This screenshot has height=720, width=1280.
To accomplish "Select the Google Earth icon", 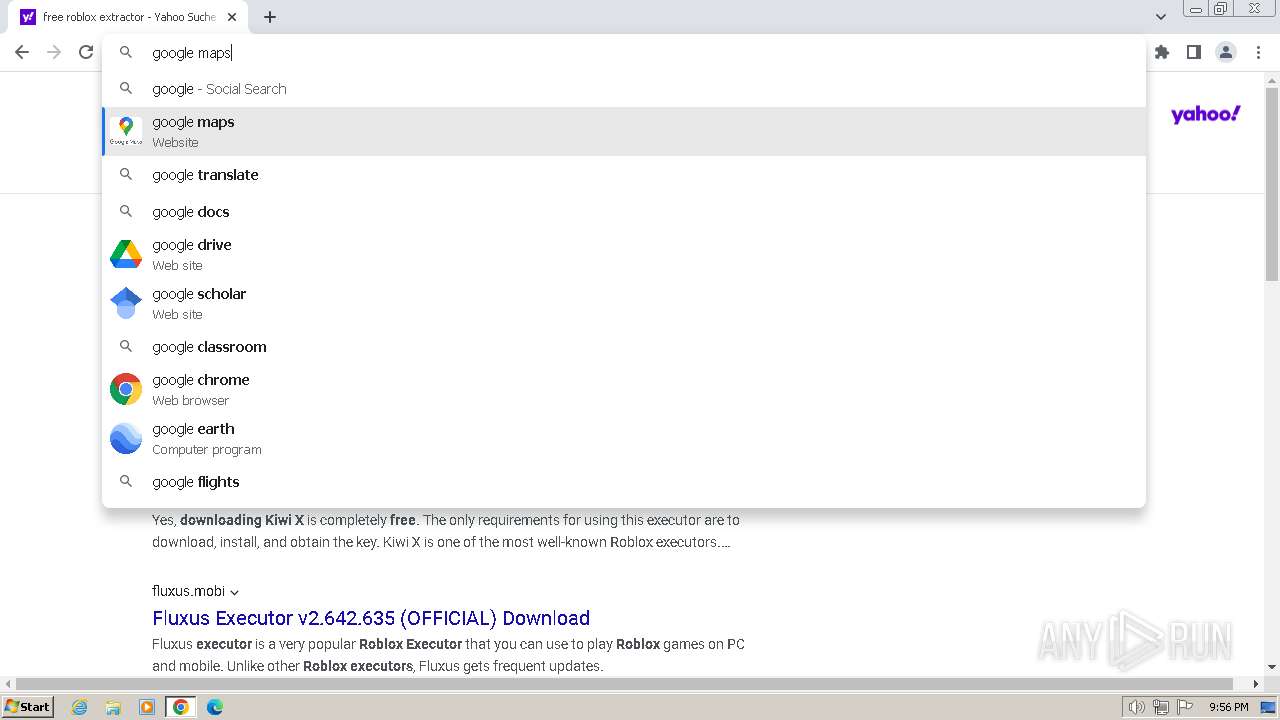I will click(126, 438).
